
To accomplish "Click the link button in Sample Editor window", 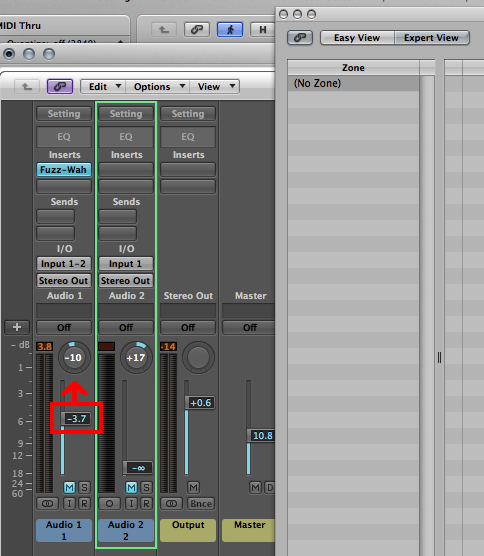I will coord(300,37).
